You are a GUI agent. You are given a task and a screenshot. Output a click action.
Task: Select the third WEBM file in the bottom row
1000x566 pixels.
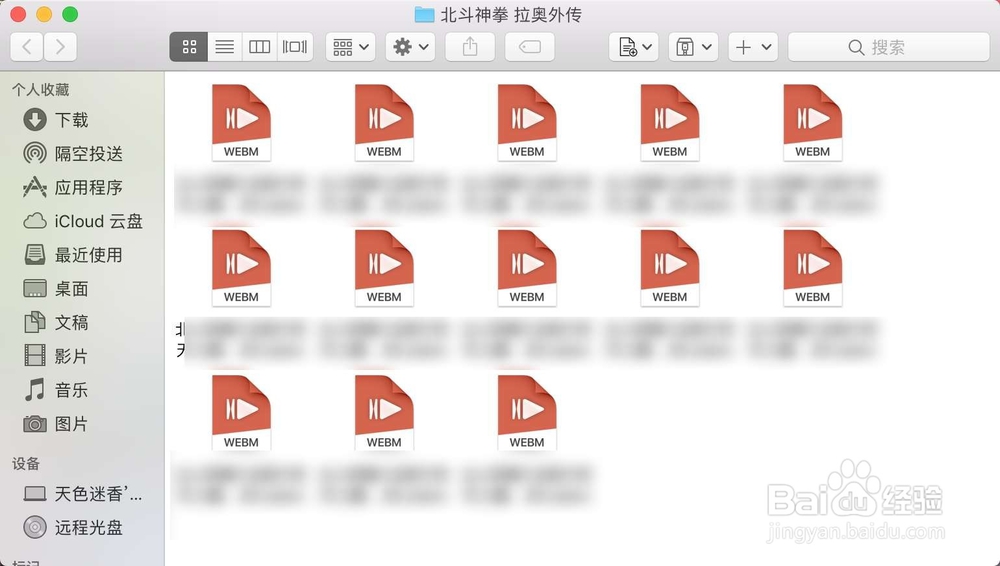pyautogui.click(x=527, y=413)
